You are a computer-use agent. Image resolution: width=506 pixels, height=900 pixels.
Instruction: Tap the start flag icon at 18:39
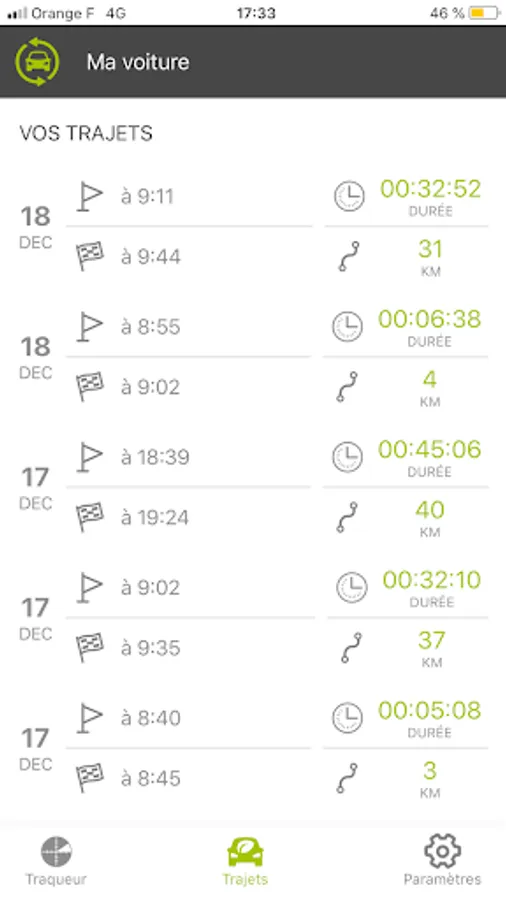pyautogui.click(x=90, y=457)
